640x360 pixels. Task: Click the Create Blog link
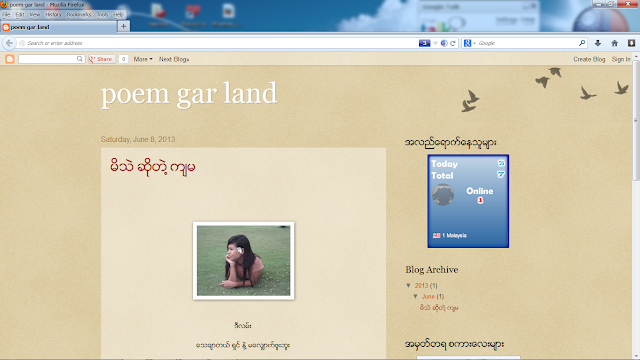[x=589, y=59]
